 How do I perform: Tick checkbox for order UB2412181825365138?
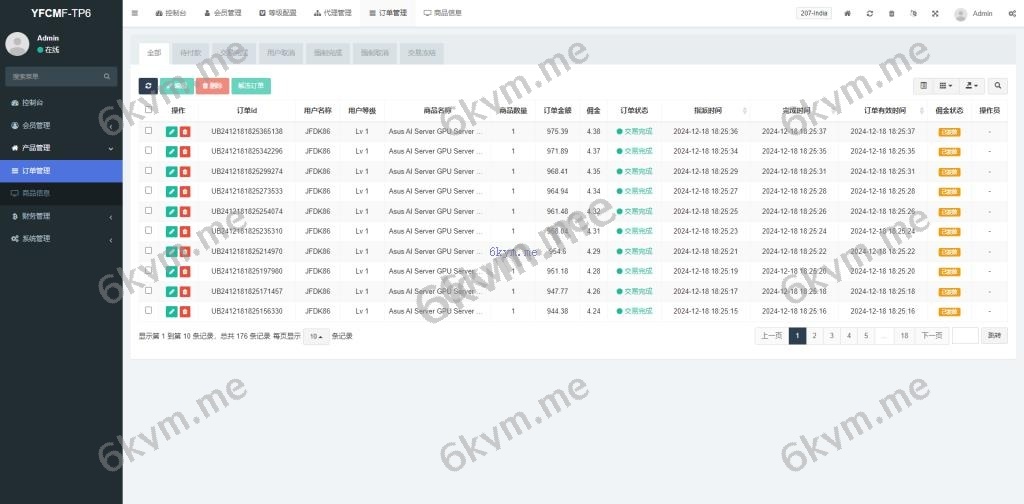pyautogui.click(x=149, y=131)
